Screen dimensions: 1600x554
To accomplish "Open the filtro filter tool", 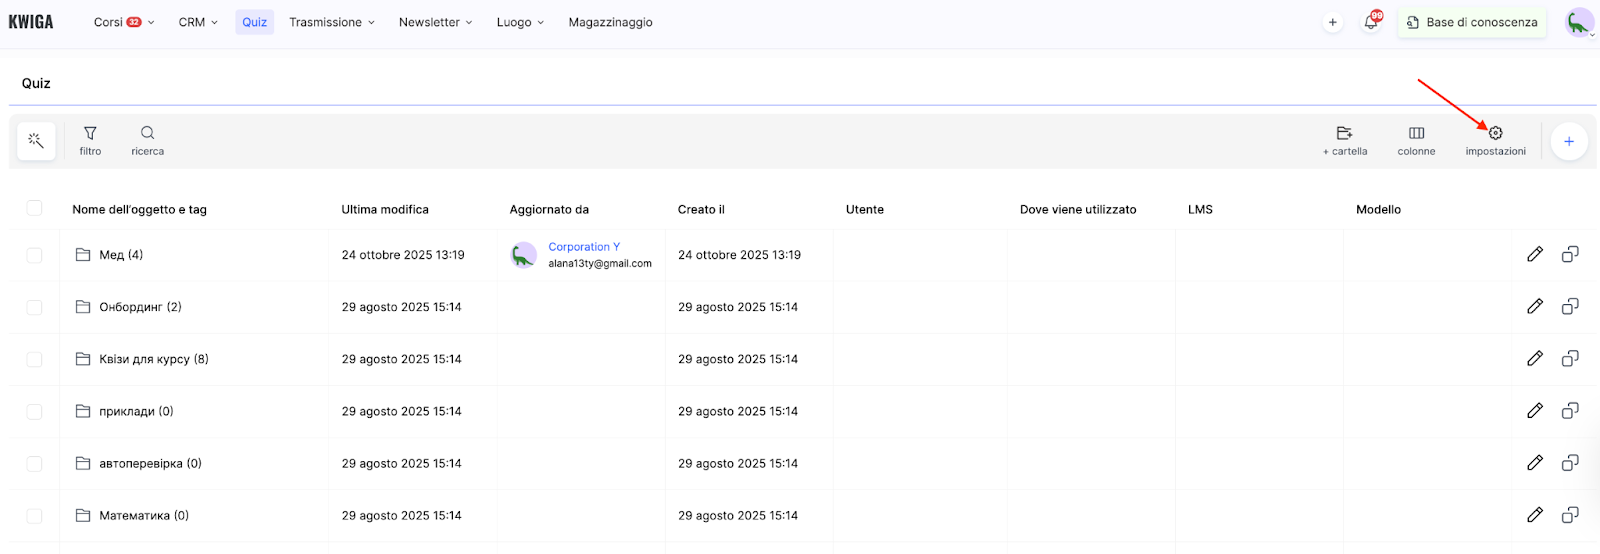I will pos(90,140).
